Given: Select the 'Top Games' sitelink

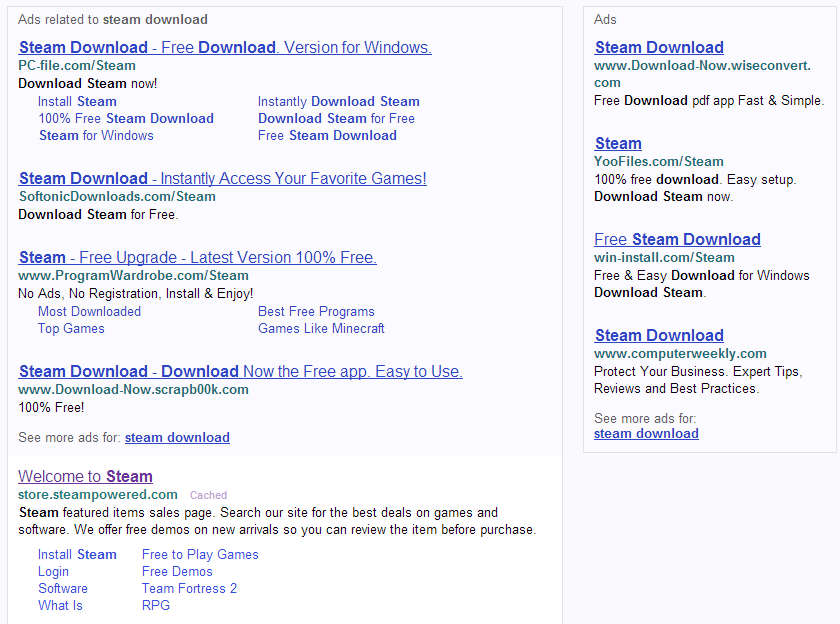Looking at the screenshot, I should click(71, 328).
